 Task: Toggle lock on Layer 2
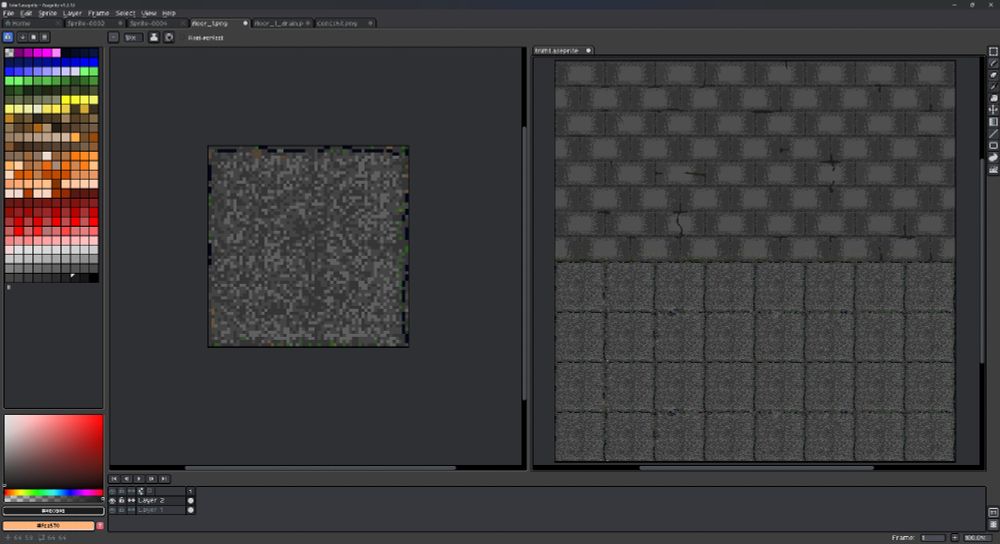[x=122, y=500]
